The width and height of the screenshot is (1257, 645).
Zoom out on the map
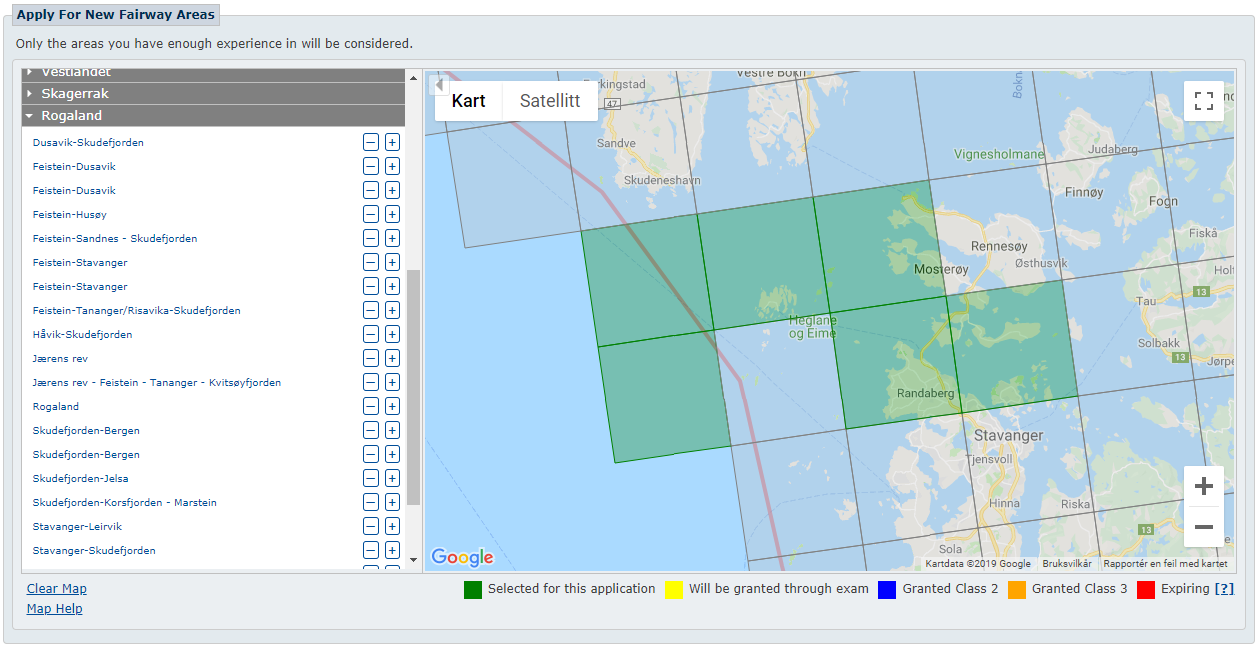click(1203, 527)
